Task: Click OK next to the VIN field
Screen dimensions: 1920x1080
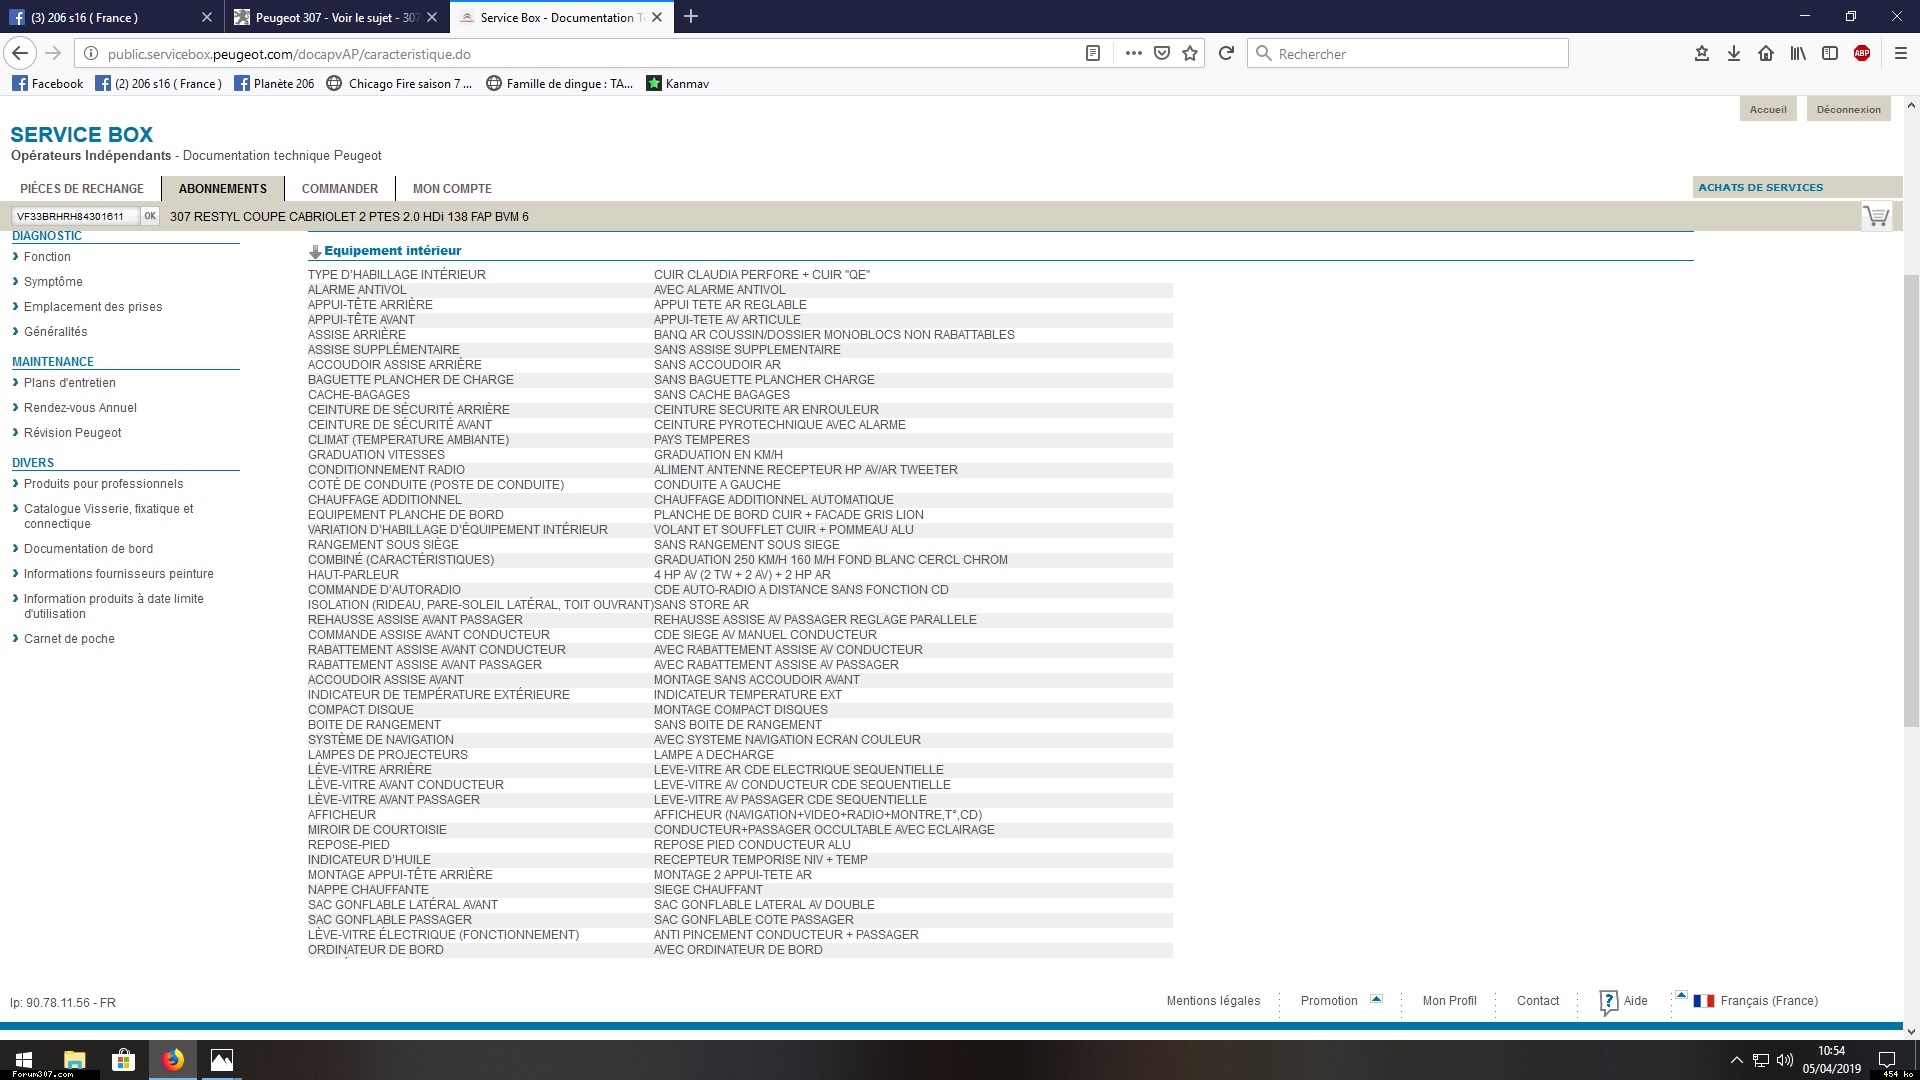Action: click(150, 216)
